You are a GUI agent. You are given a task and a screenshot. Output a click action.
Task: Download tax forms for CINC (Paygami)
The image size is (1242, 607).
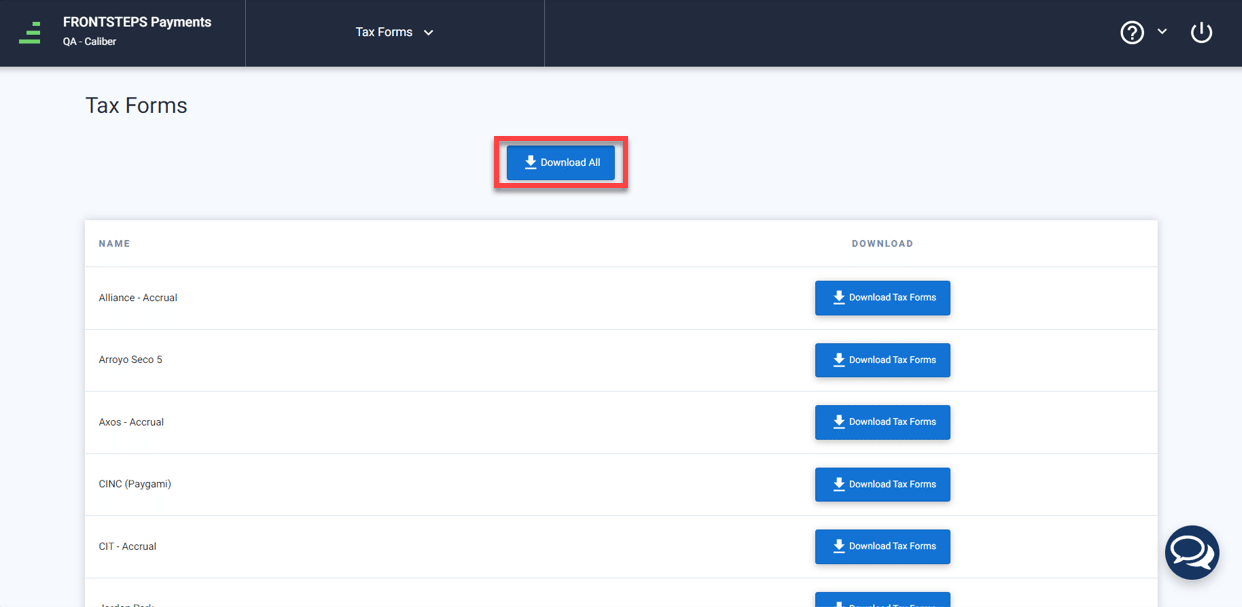(x=882, y=484)
